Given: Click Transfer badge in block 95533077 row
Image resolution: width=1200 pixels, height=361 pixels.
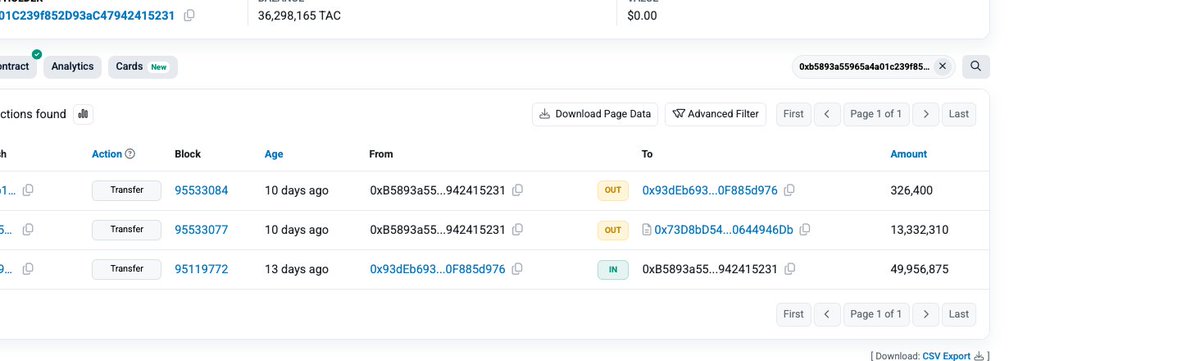Looking at the screenshot, I should (x=127, y=229).
